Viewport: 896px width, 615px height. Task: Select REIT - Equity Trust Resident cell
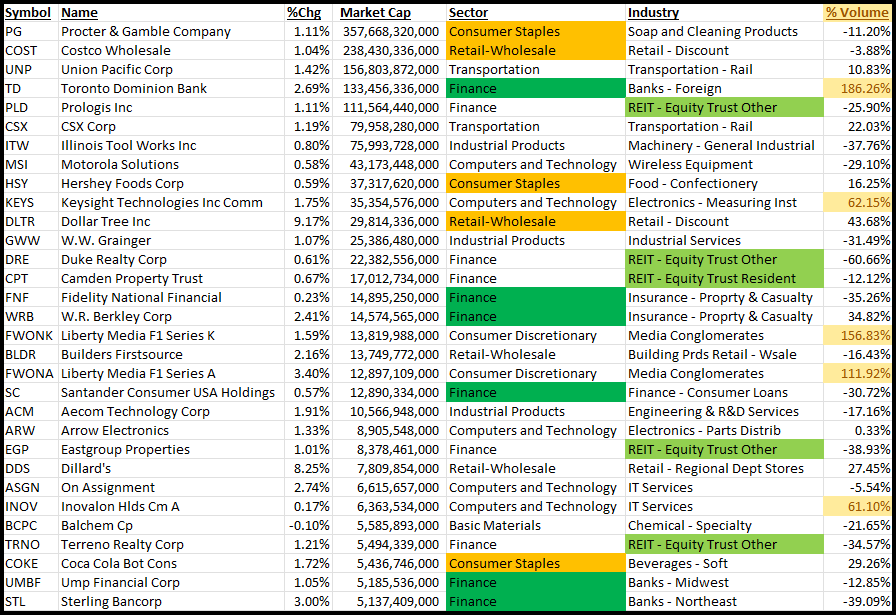(725, 278)
